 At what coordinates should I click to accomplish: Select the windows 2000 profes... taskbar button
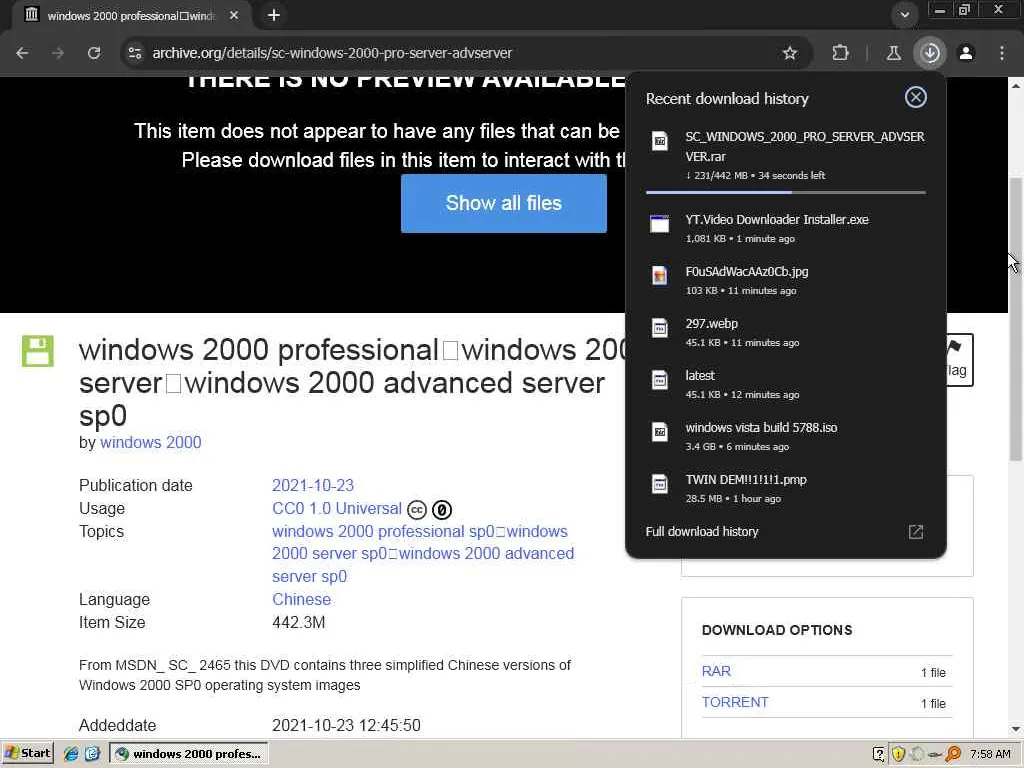188,754
